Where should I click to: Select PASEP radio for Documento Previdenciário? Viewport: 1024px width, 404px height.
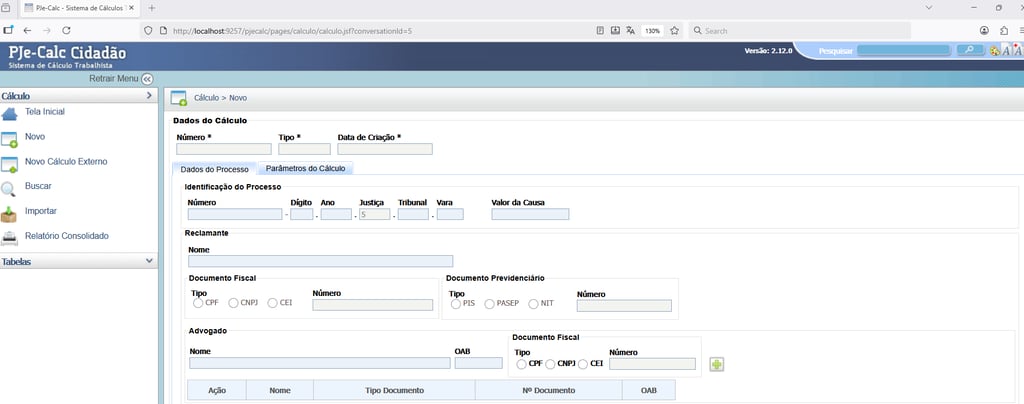click(x=489, y=303)
